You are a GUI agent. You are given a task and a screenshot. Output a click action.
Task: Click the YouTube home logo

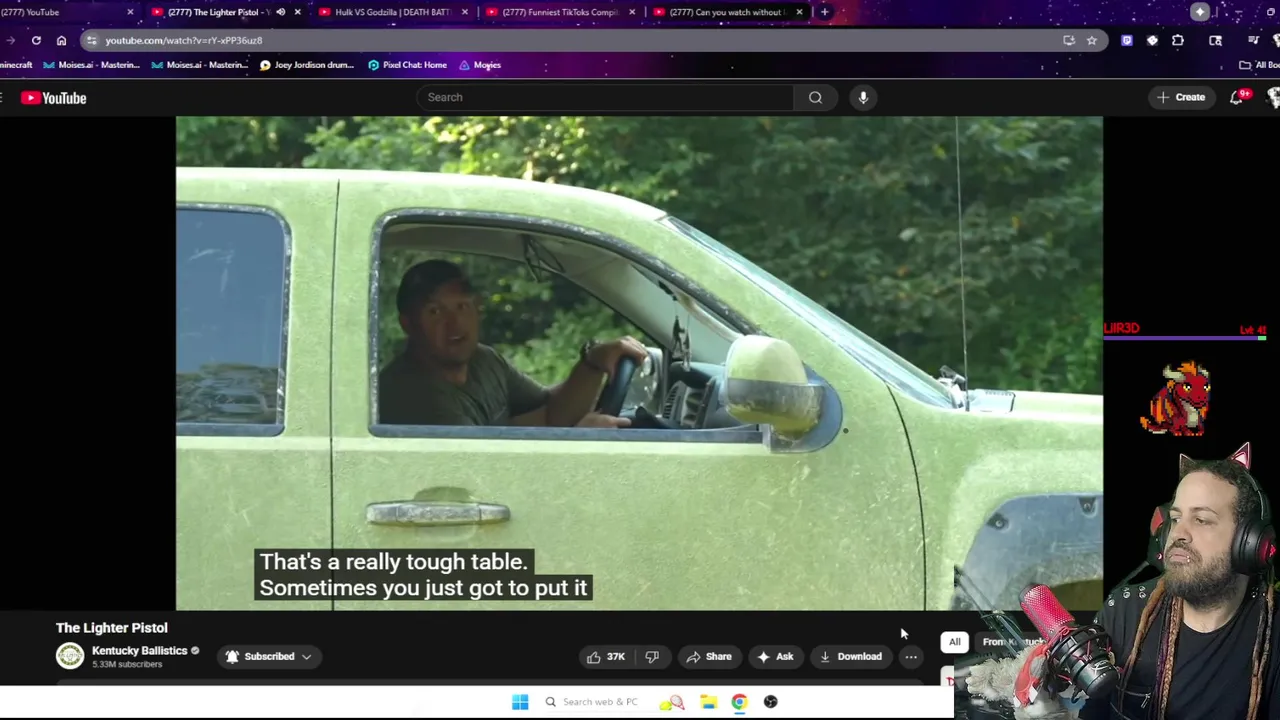[x=54, y=98]
